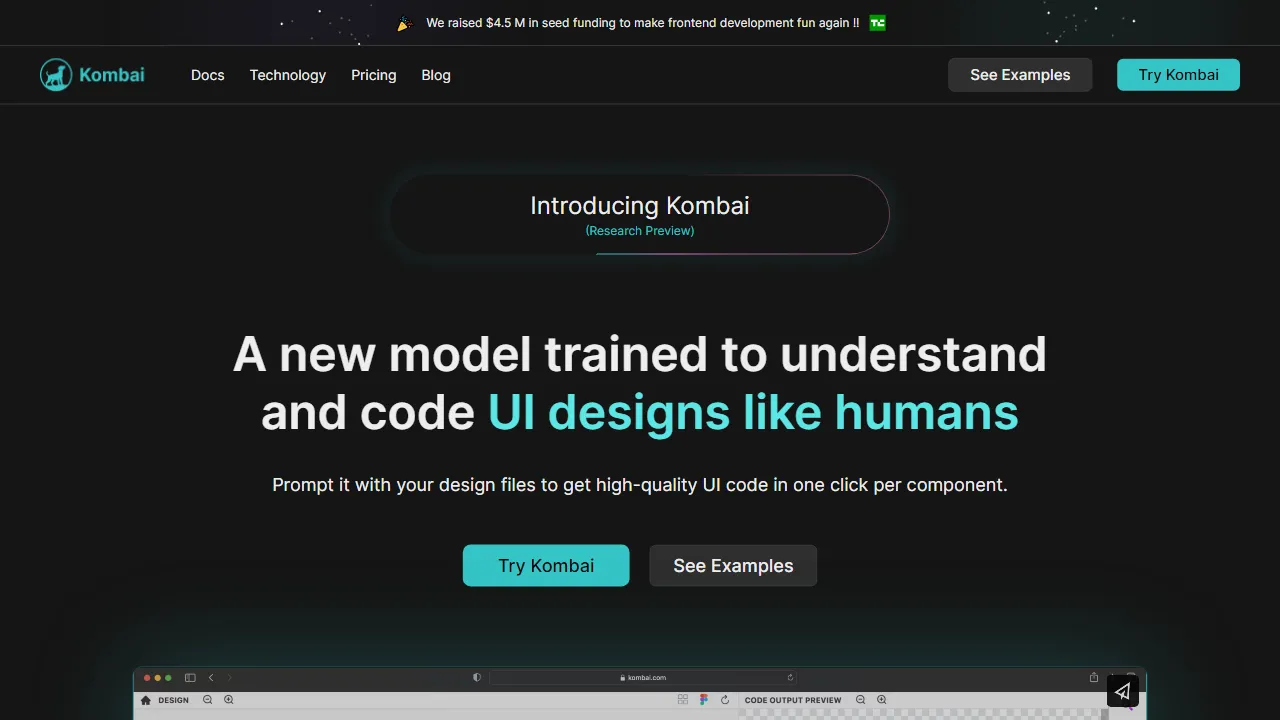Click zoom out icon next to DESIGN

(207, 700)
